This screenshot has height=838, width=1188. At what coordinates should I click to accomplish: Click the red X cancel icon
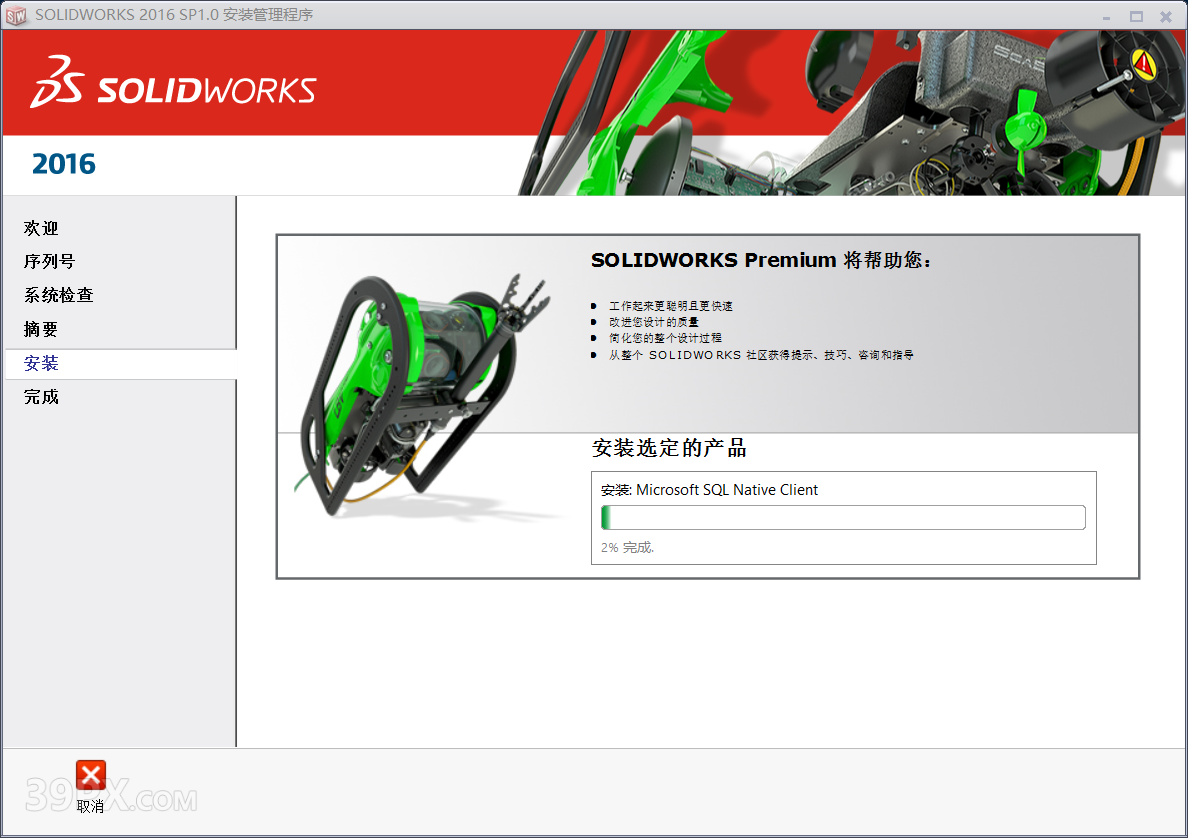(90, 775)
